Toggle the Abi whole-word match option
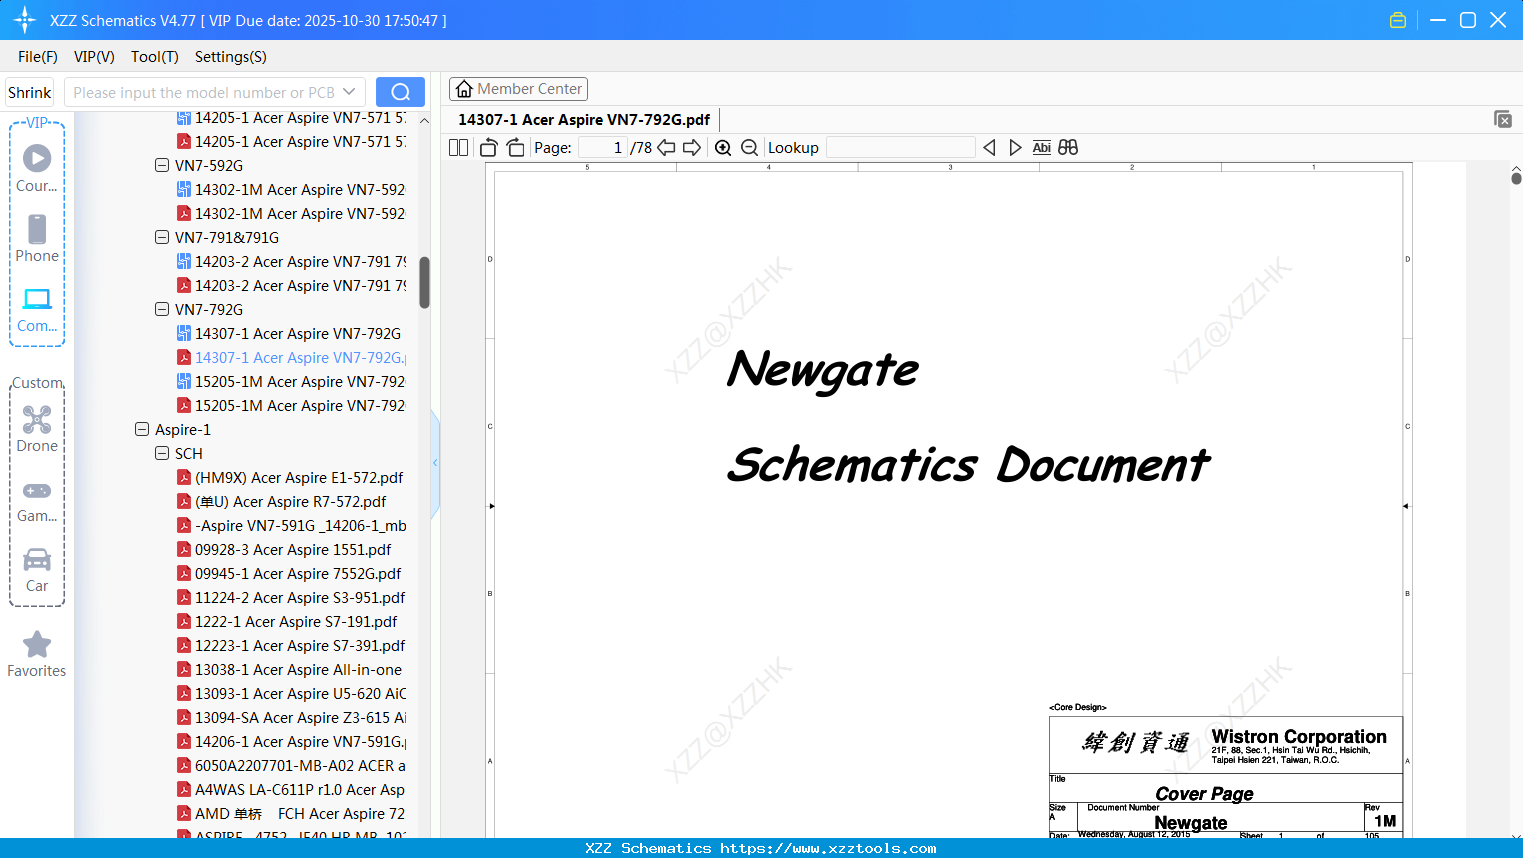 pyautogui.click(x=1041, y=148)
